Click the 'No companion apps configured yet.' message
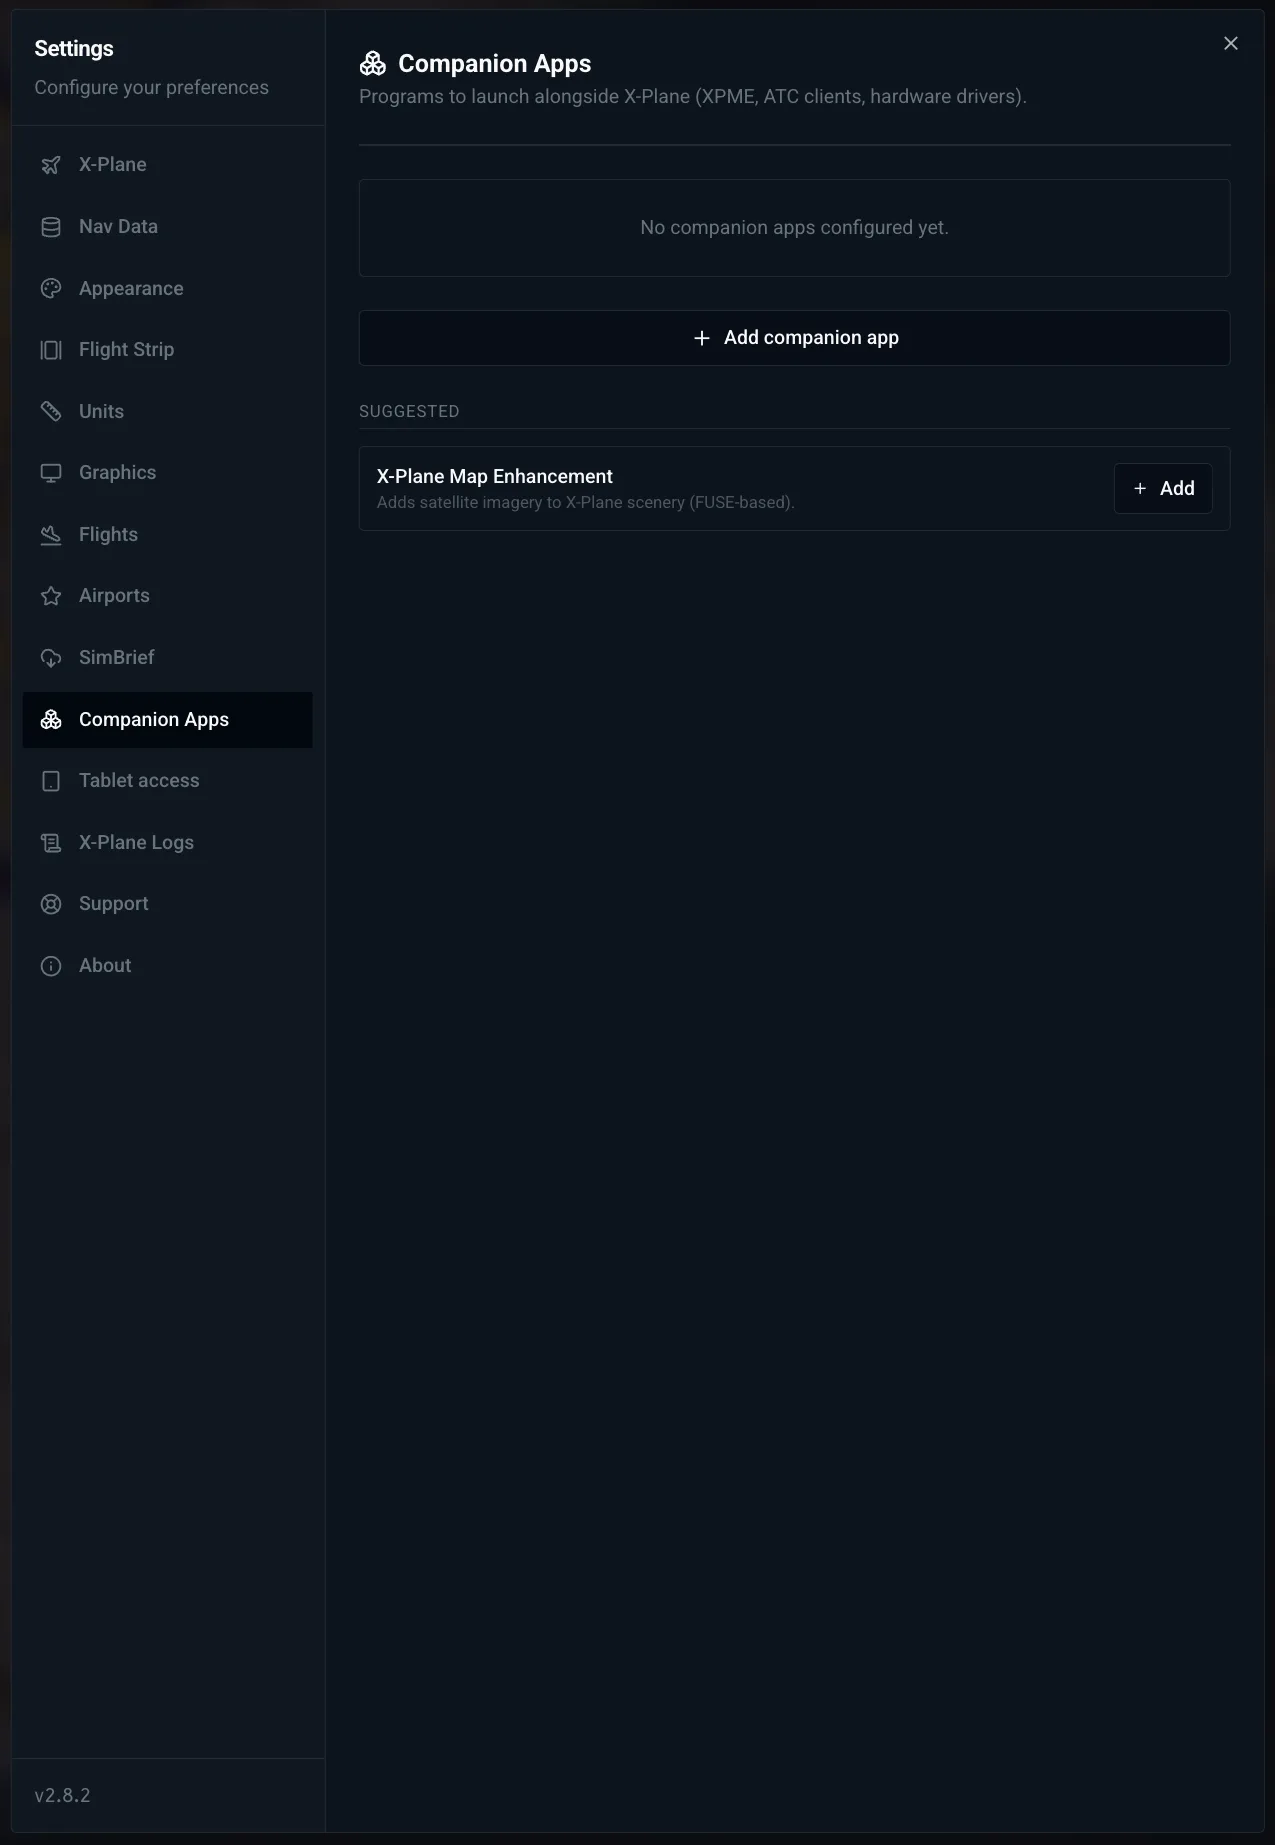The image size is (1275, 1845). [x=794, y=228]
